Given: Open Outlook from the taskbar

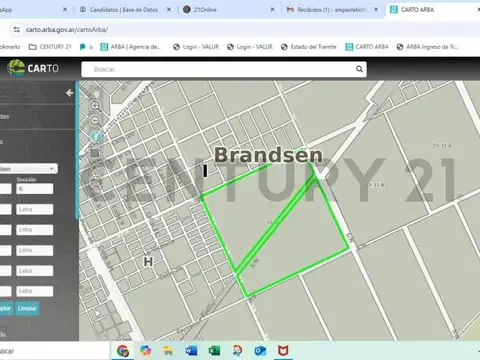Looking at the screenshot, I should click(x=260, y=351).
